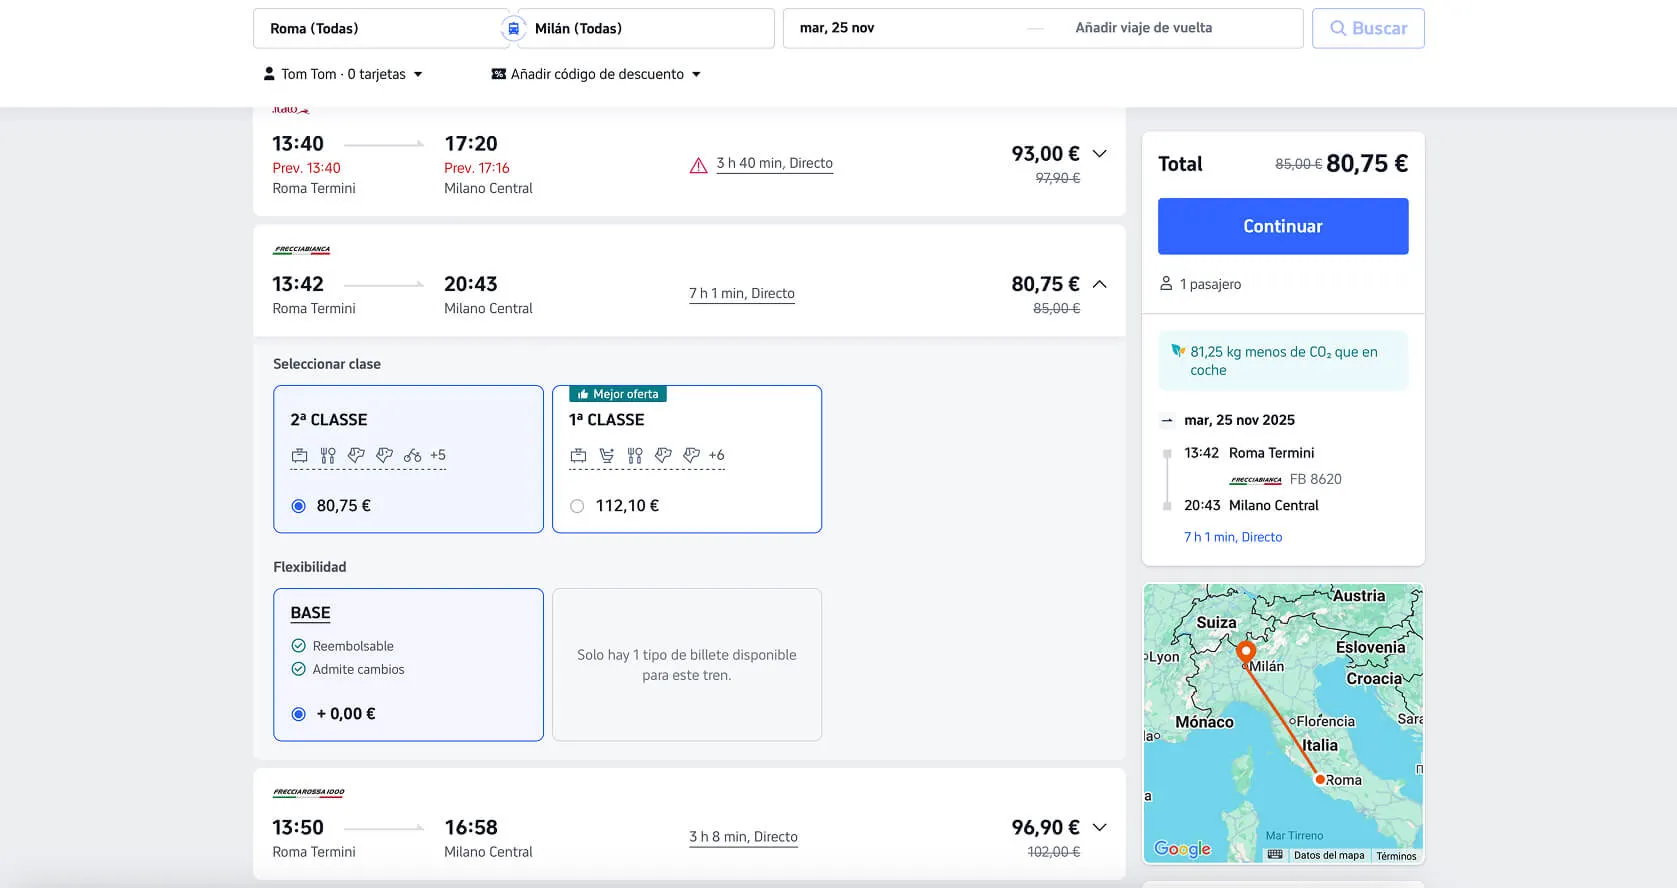
Task: Click the +6 more amenities in 1ª CLASSE
Action: [x=716, y=455]
